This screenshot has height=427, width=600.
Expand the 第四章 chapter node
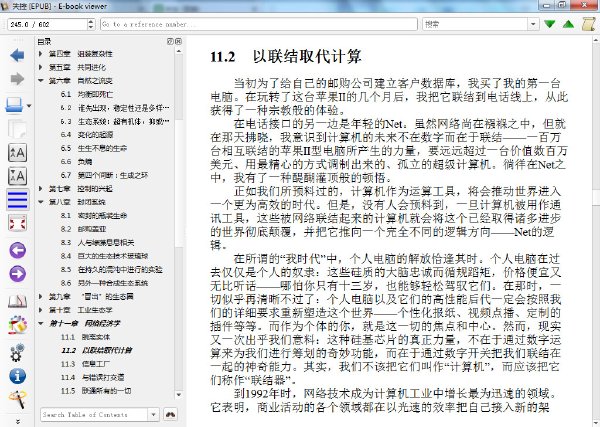[41, 54]
